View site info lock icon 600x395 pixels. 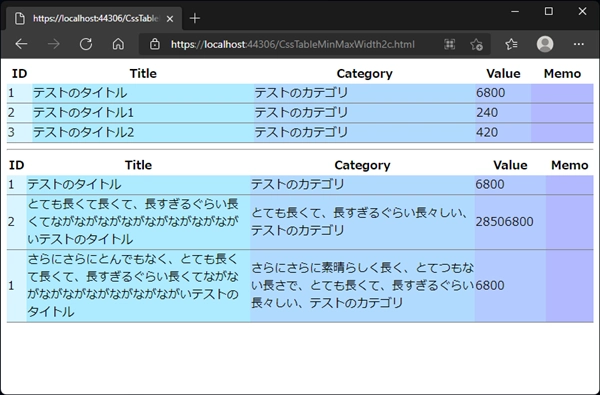tap(155, 44)
